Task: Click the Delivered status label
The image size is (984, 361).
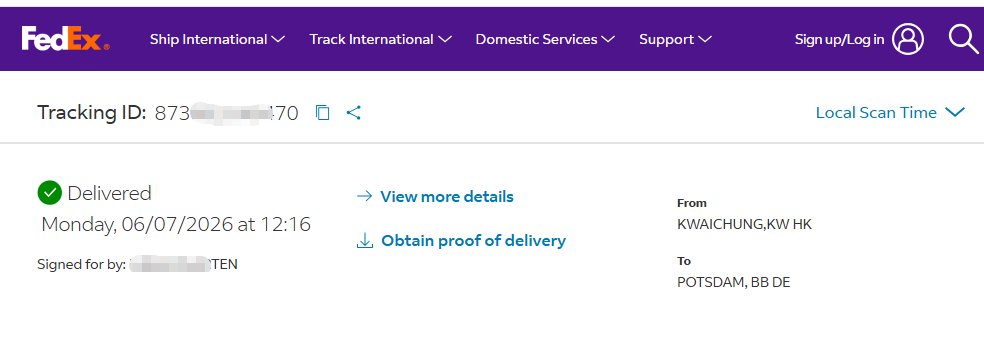Action: click(x=109, y=193)
